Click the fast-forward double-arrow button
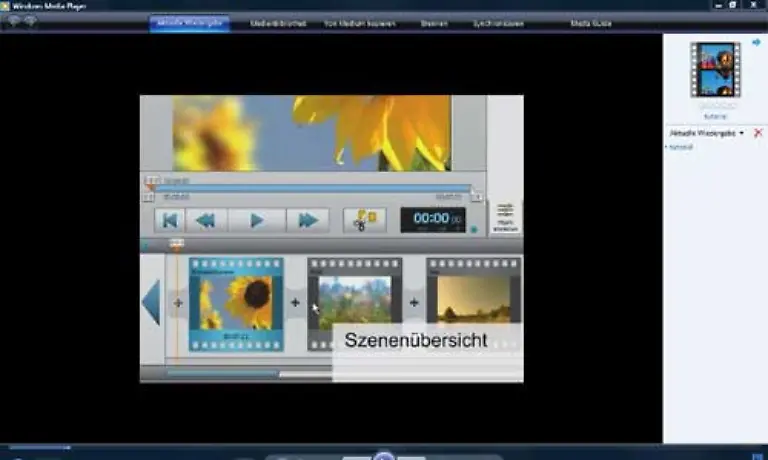Viewport: 768px width, 460px height. [307, 220]
